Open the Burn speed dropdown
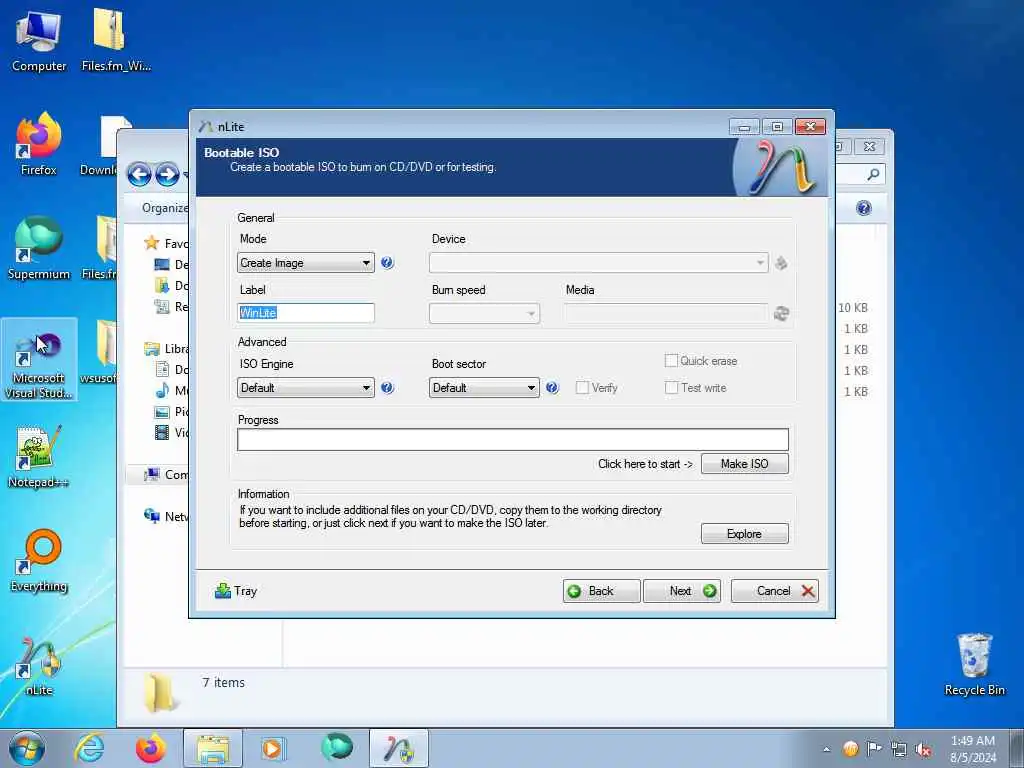The image size is (1024, 768). point(484,313)
